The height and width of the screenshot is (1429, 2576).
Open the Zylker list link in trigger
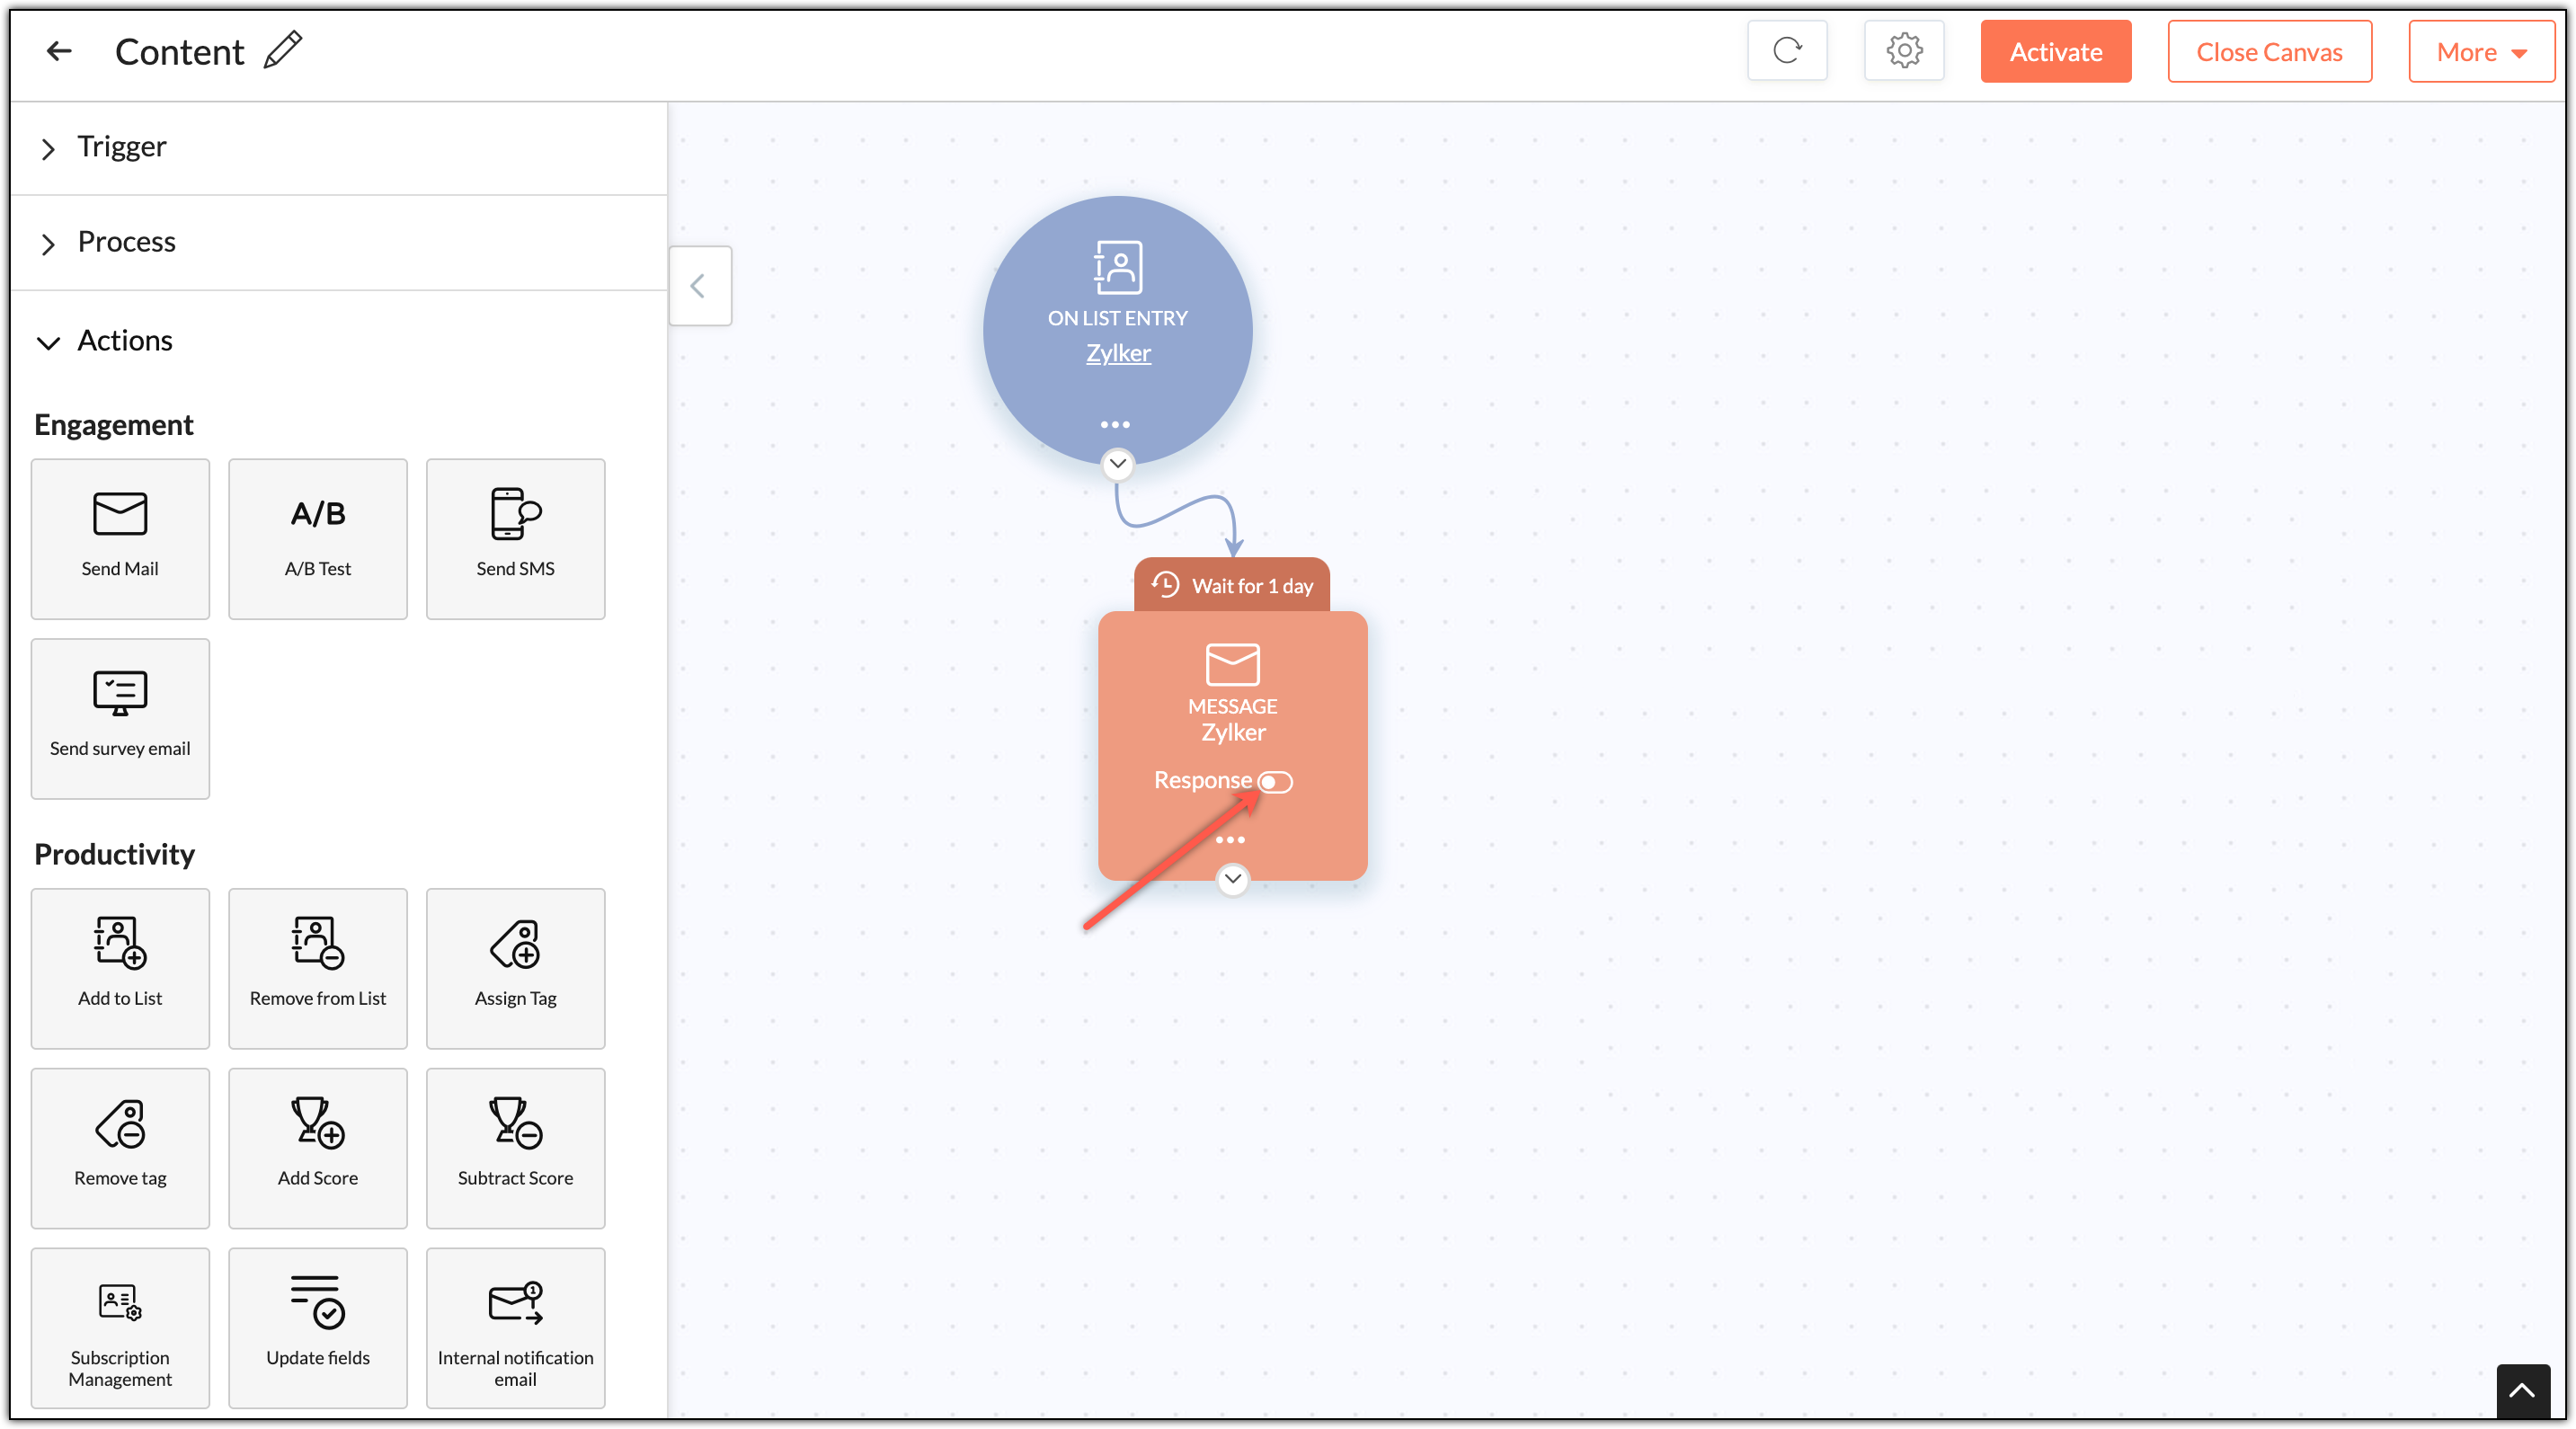1118,353
